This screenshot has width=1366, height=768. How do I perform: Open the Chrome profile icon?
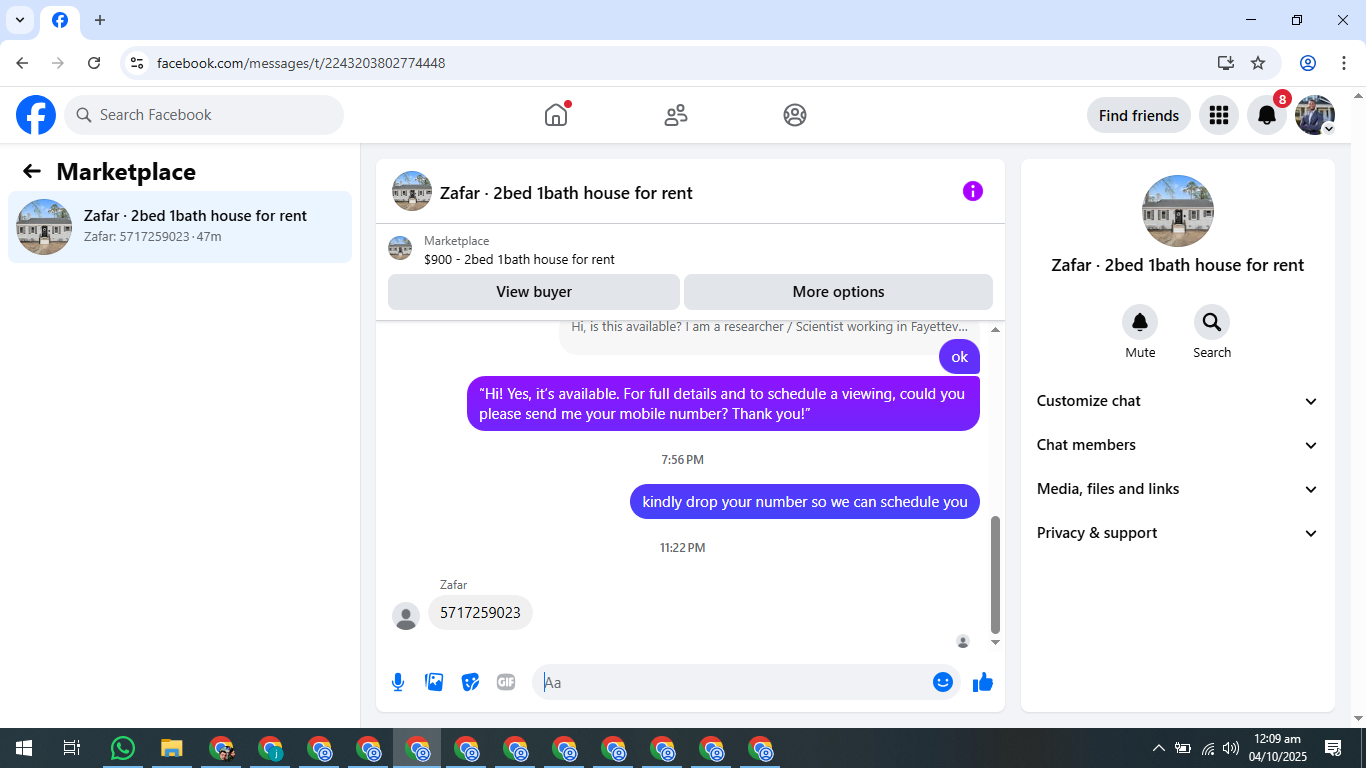[1308, 63]
